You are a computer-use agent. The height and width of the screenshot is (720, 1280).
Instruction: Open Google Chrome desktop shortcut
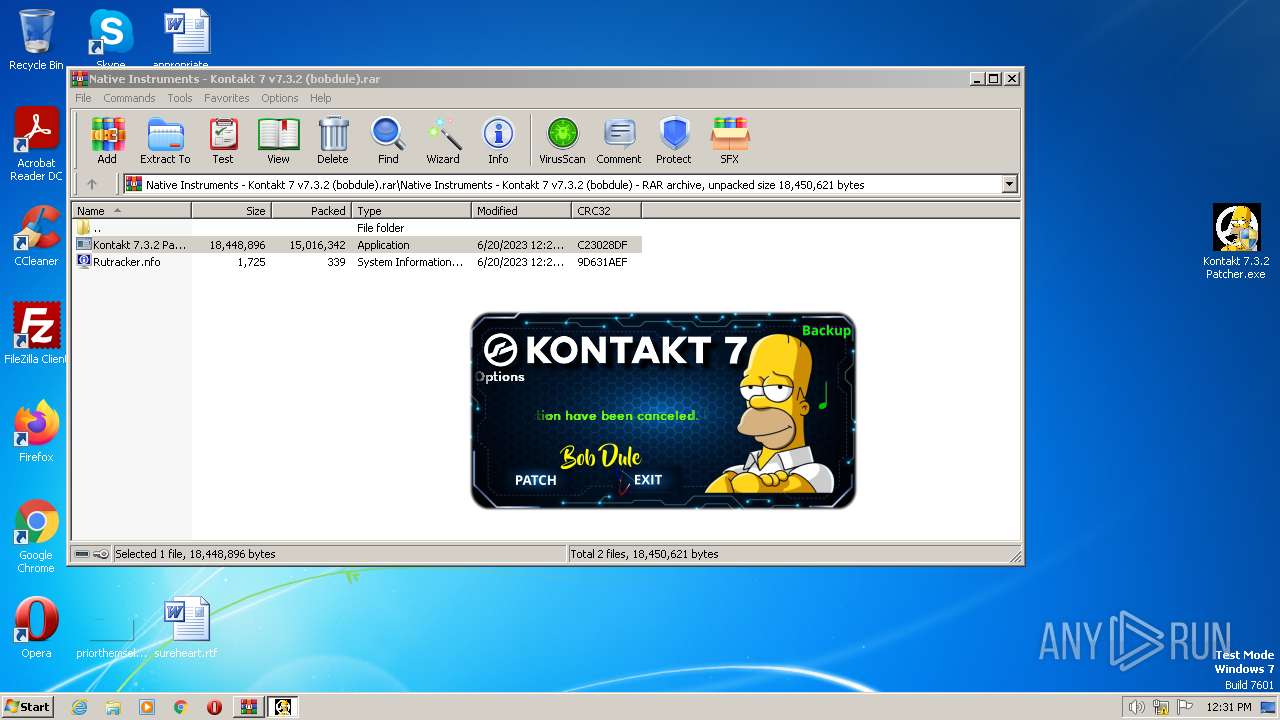36,537
